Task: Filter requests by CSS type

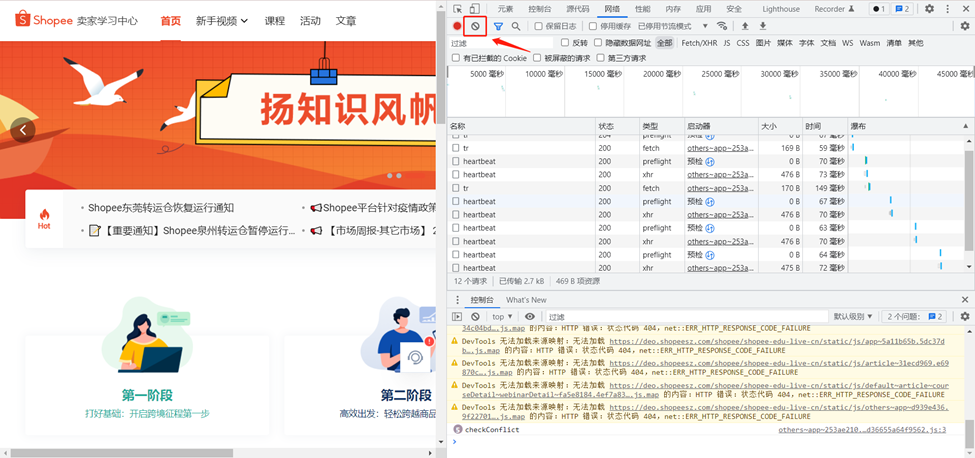Action: coord(743,43)
